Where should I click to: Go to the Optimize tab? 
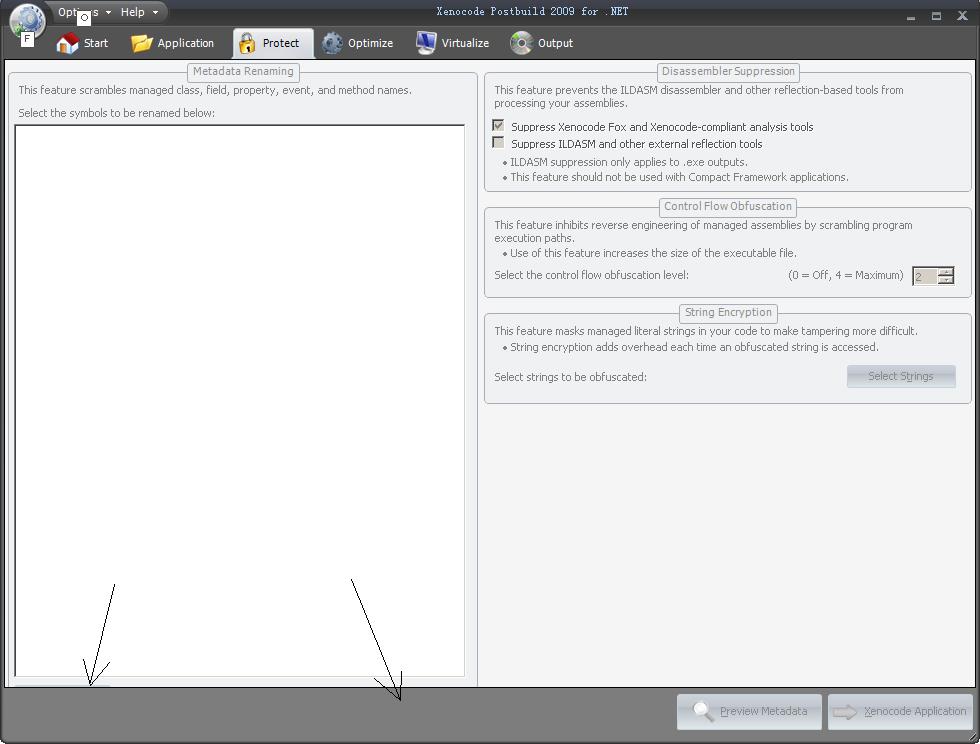point(358,43)
